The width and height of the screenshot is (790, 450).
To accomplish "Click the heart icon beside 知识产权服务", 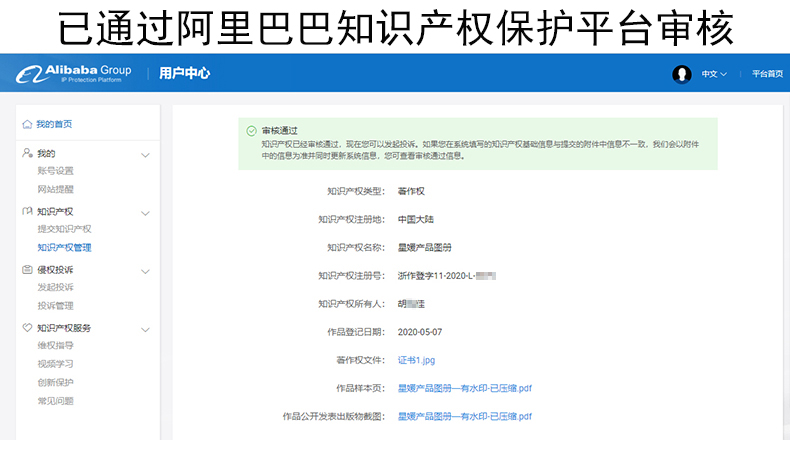I will 27,328.
